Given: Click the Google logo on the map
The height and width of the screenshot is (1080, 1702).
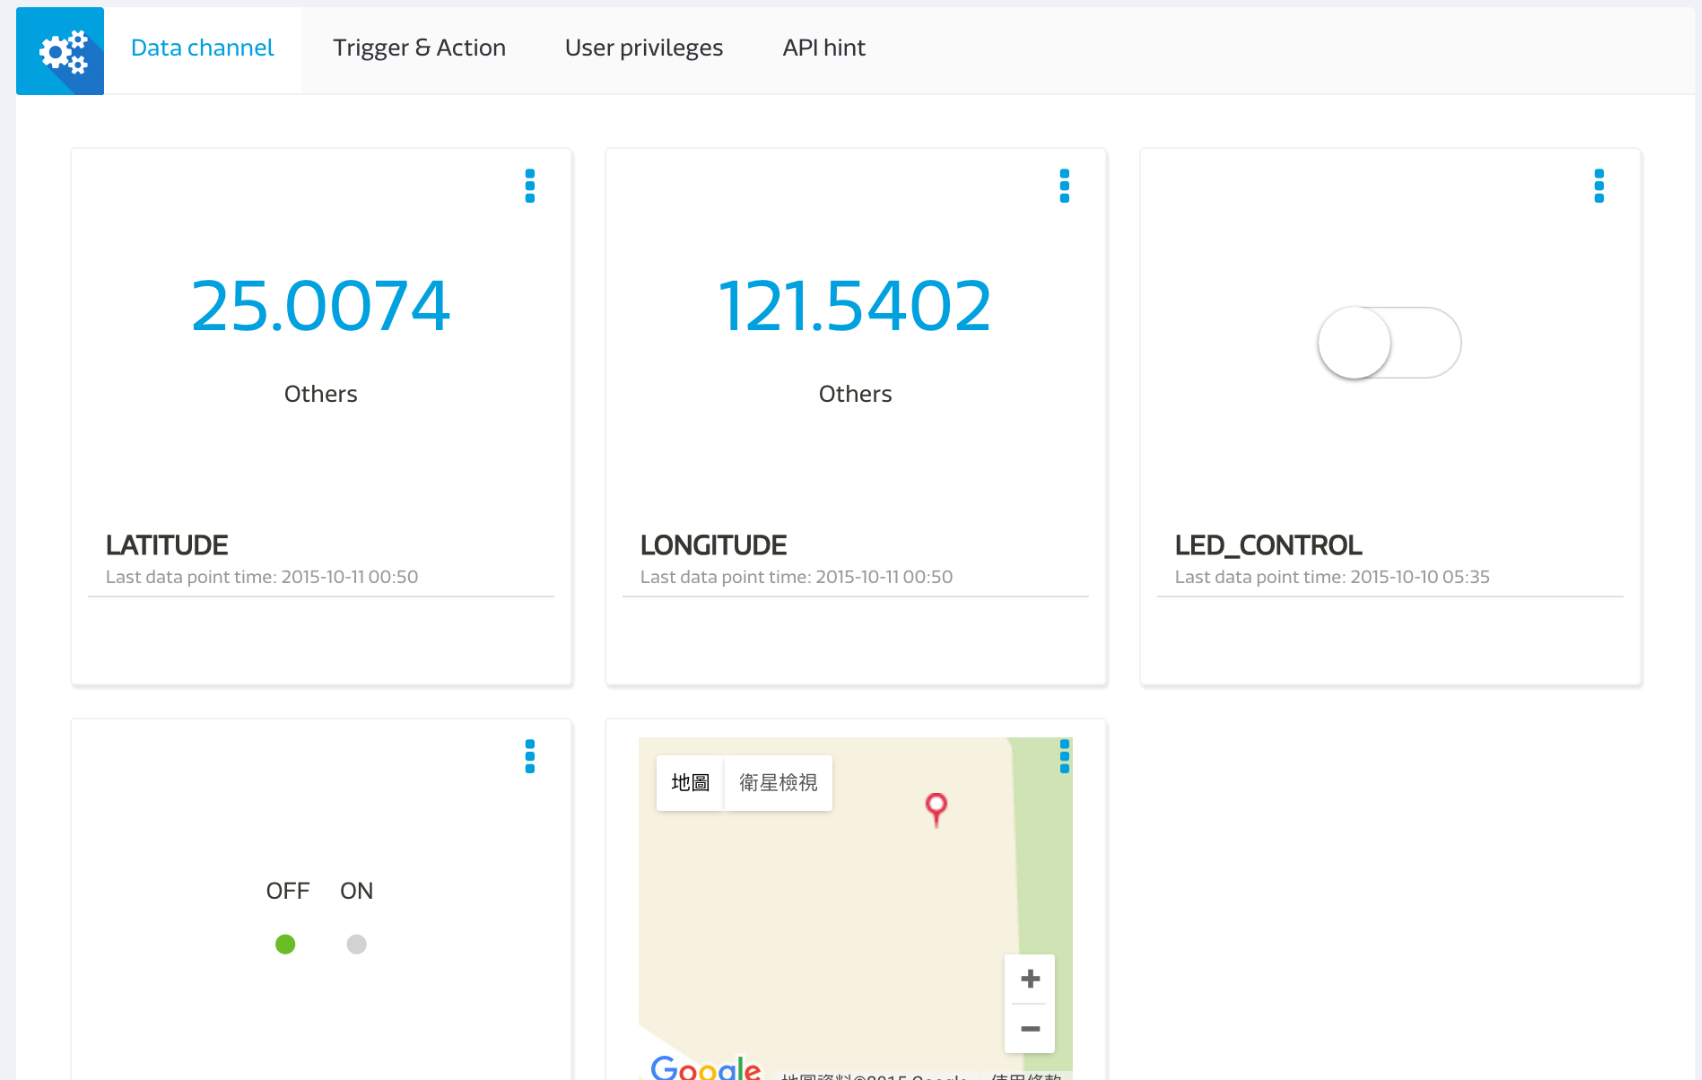Looking at the screenshot, I should tap(705, 1067).
